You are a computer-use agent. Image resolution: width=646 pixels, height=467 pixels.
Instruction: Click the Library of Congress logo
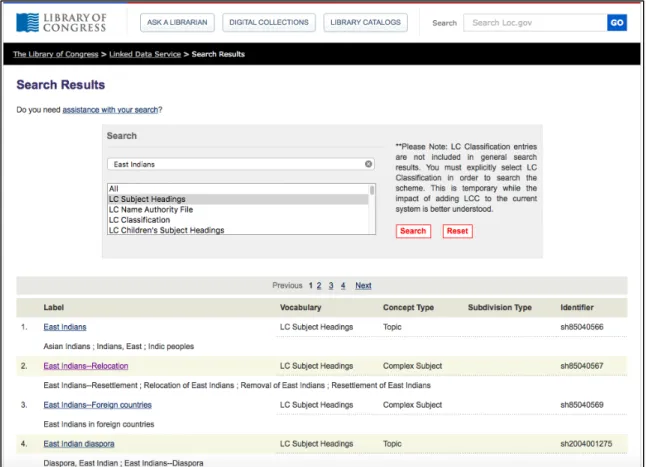61,22
